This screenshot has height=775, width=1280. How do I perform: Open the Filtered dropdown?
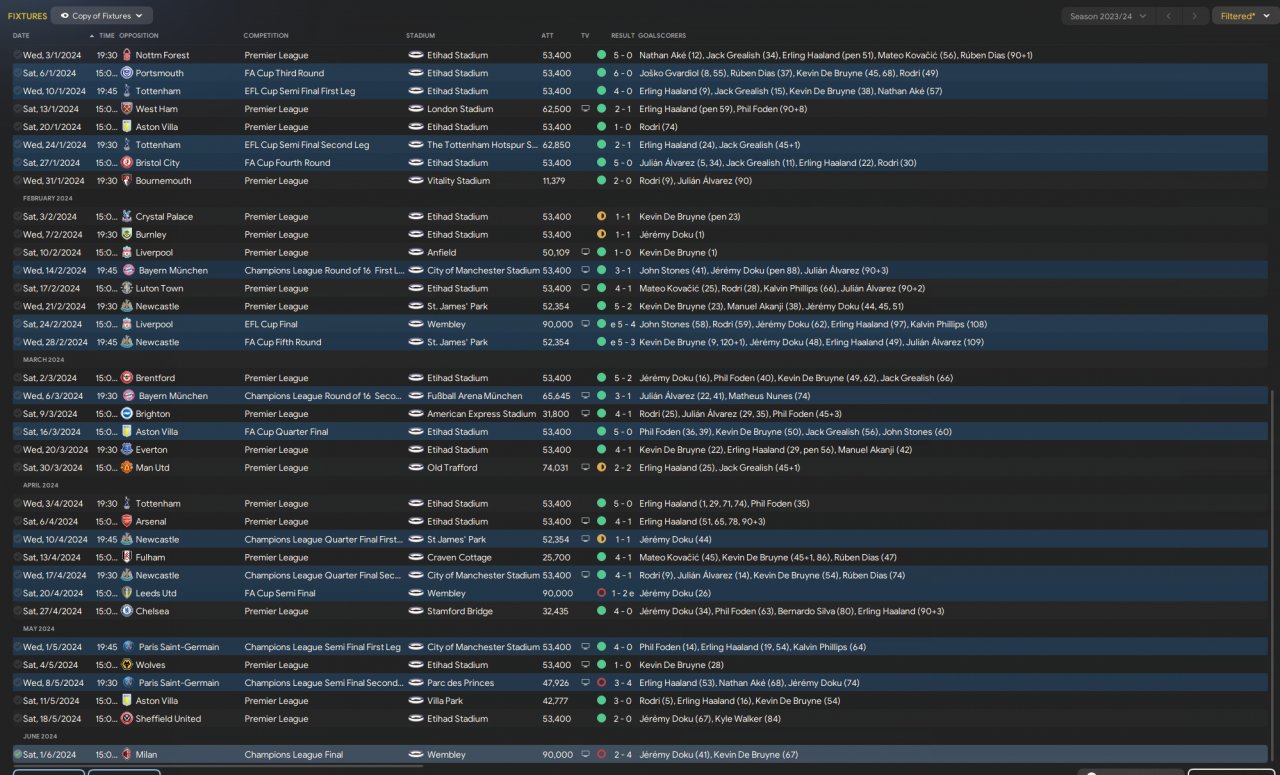click(x=1244, y=16)
